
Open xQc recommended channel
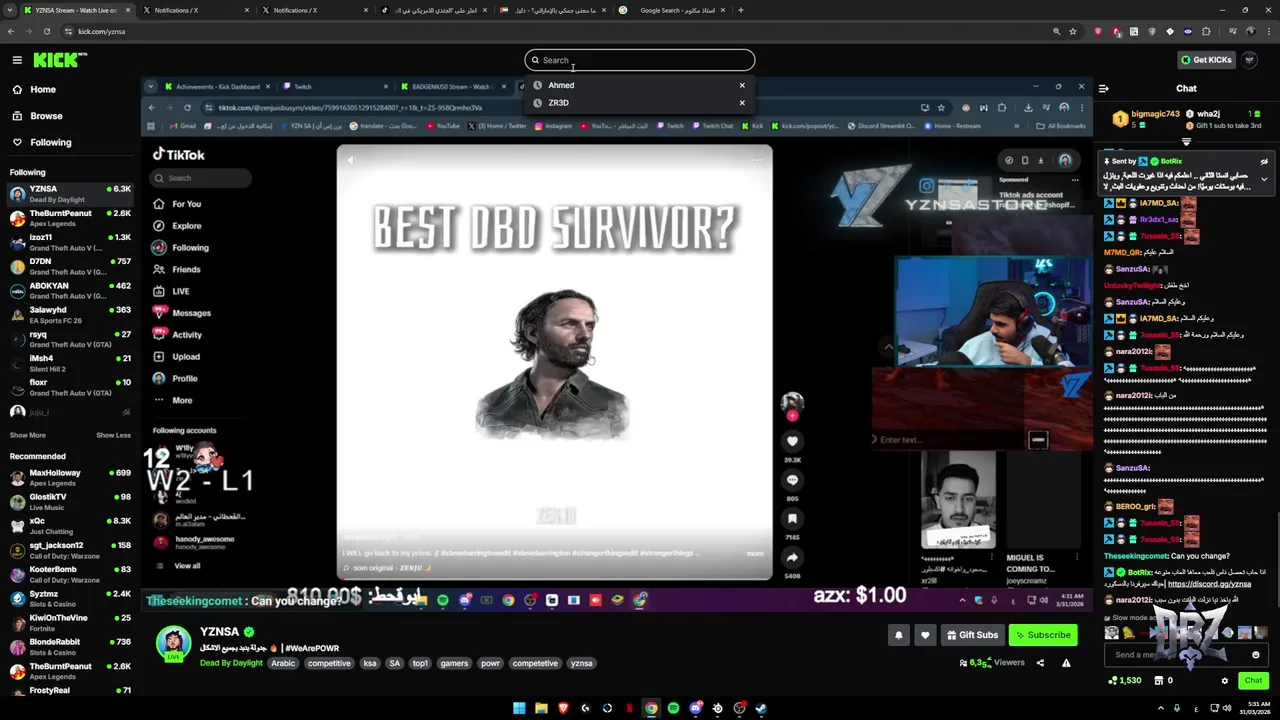click(x=70, y=525)
